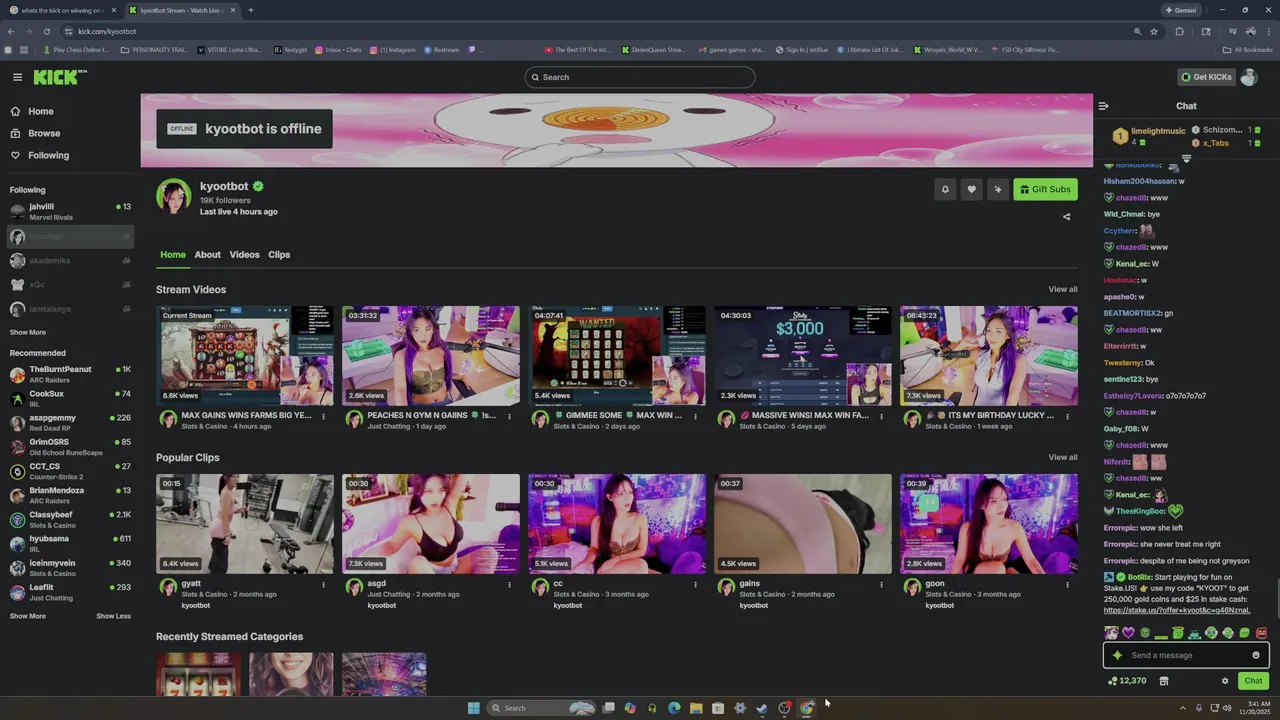Open chat settings gear
This screenshot has width=1280, height=720.
click(x=1225, y=681)
